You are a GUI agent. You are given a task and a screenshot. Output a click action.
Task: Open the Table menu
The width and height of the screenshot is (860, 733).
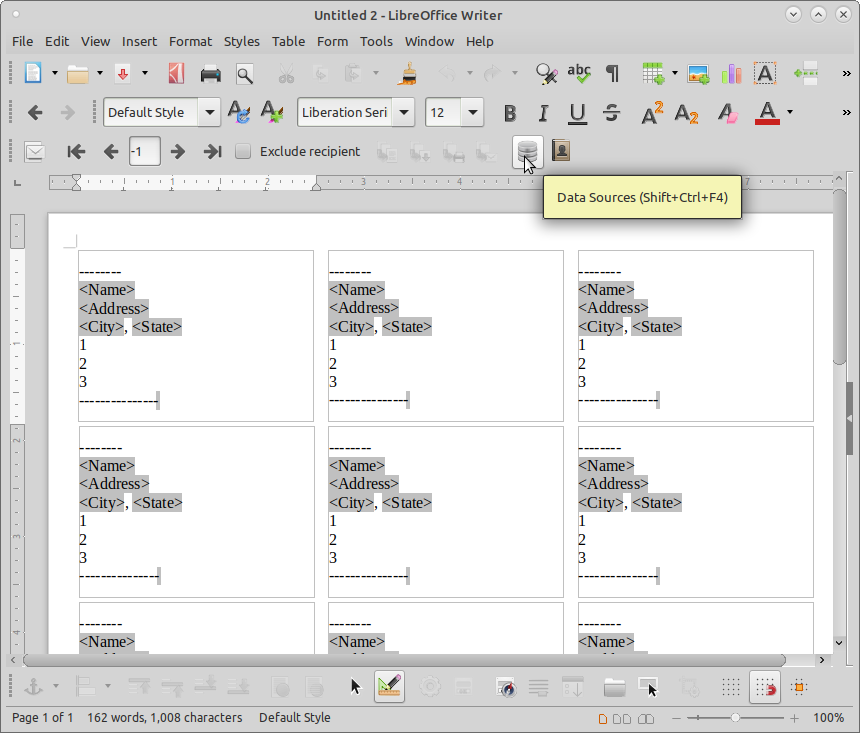tap(288, 41)
